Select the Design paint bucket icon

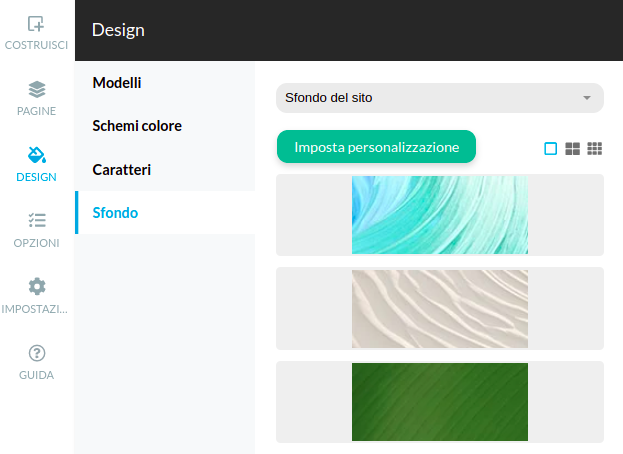click(x=36, y=155)
